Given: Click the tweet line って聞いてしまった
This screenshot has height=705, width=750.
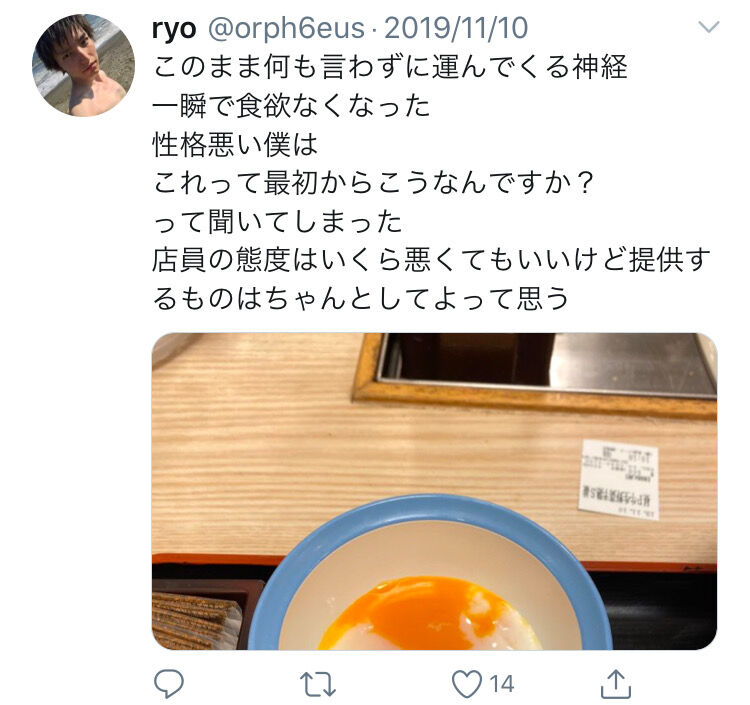Looking at the screenshot, I should click(277, 221).
